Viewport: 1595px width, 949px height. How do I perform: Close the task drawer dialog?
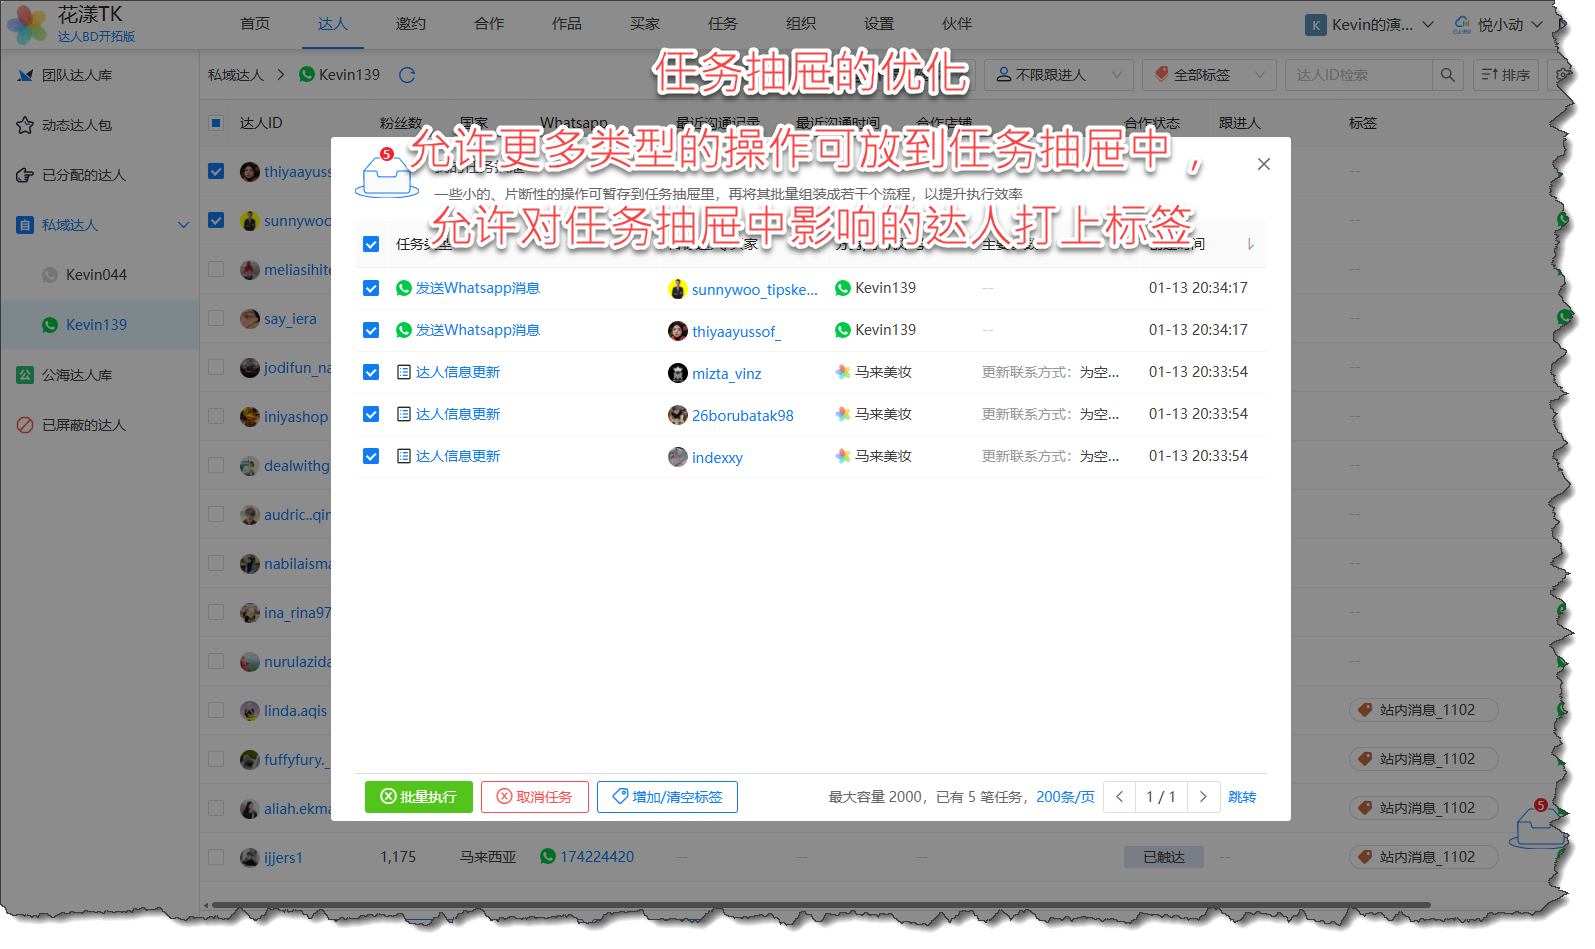tap(1263, 164)
